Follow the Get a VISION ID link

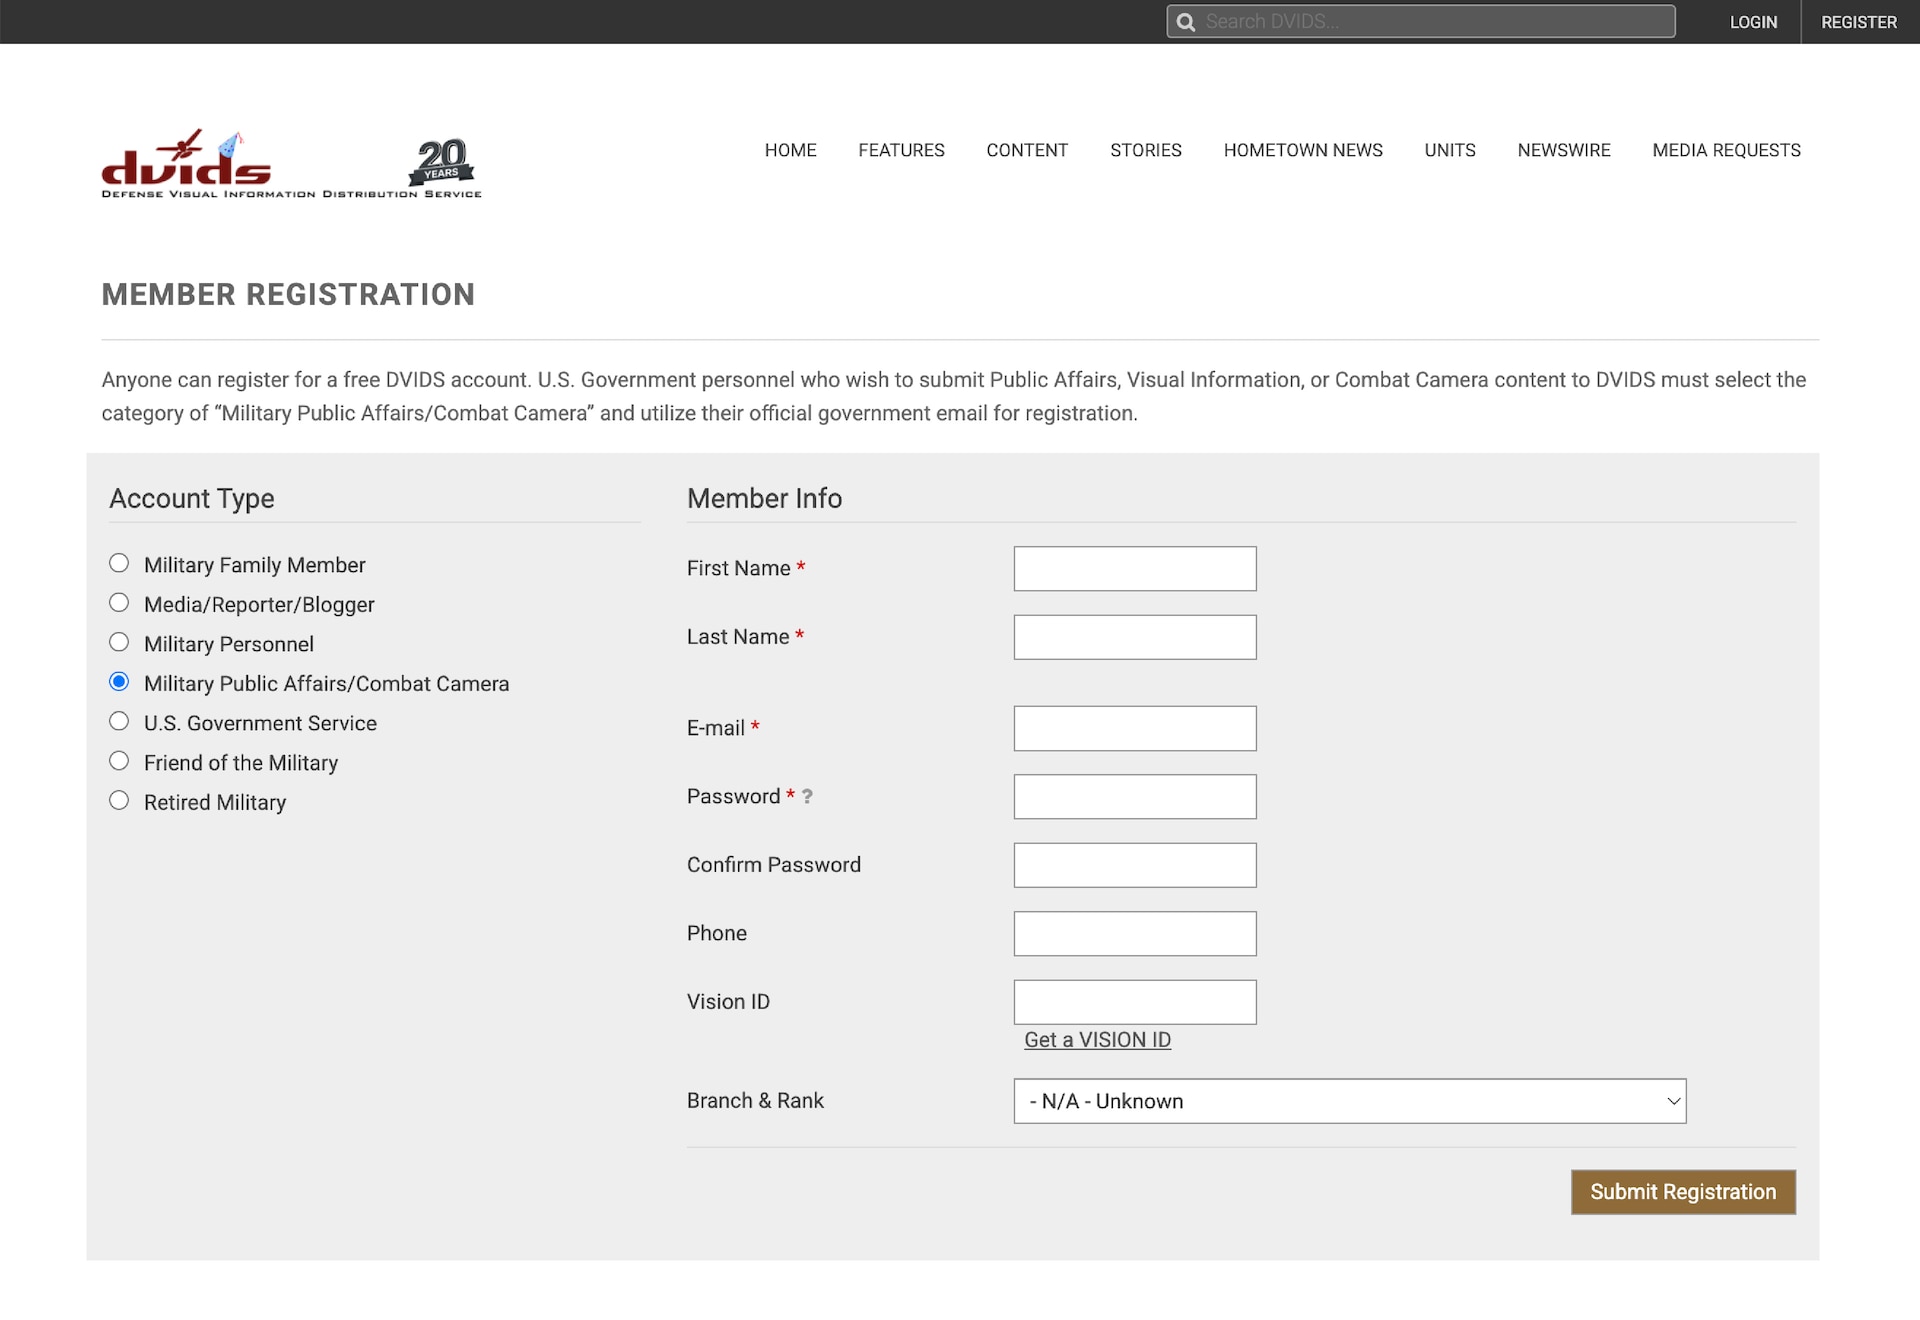coord(1097,1040)
